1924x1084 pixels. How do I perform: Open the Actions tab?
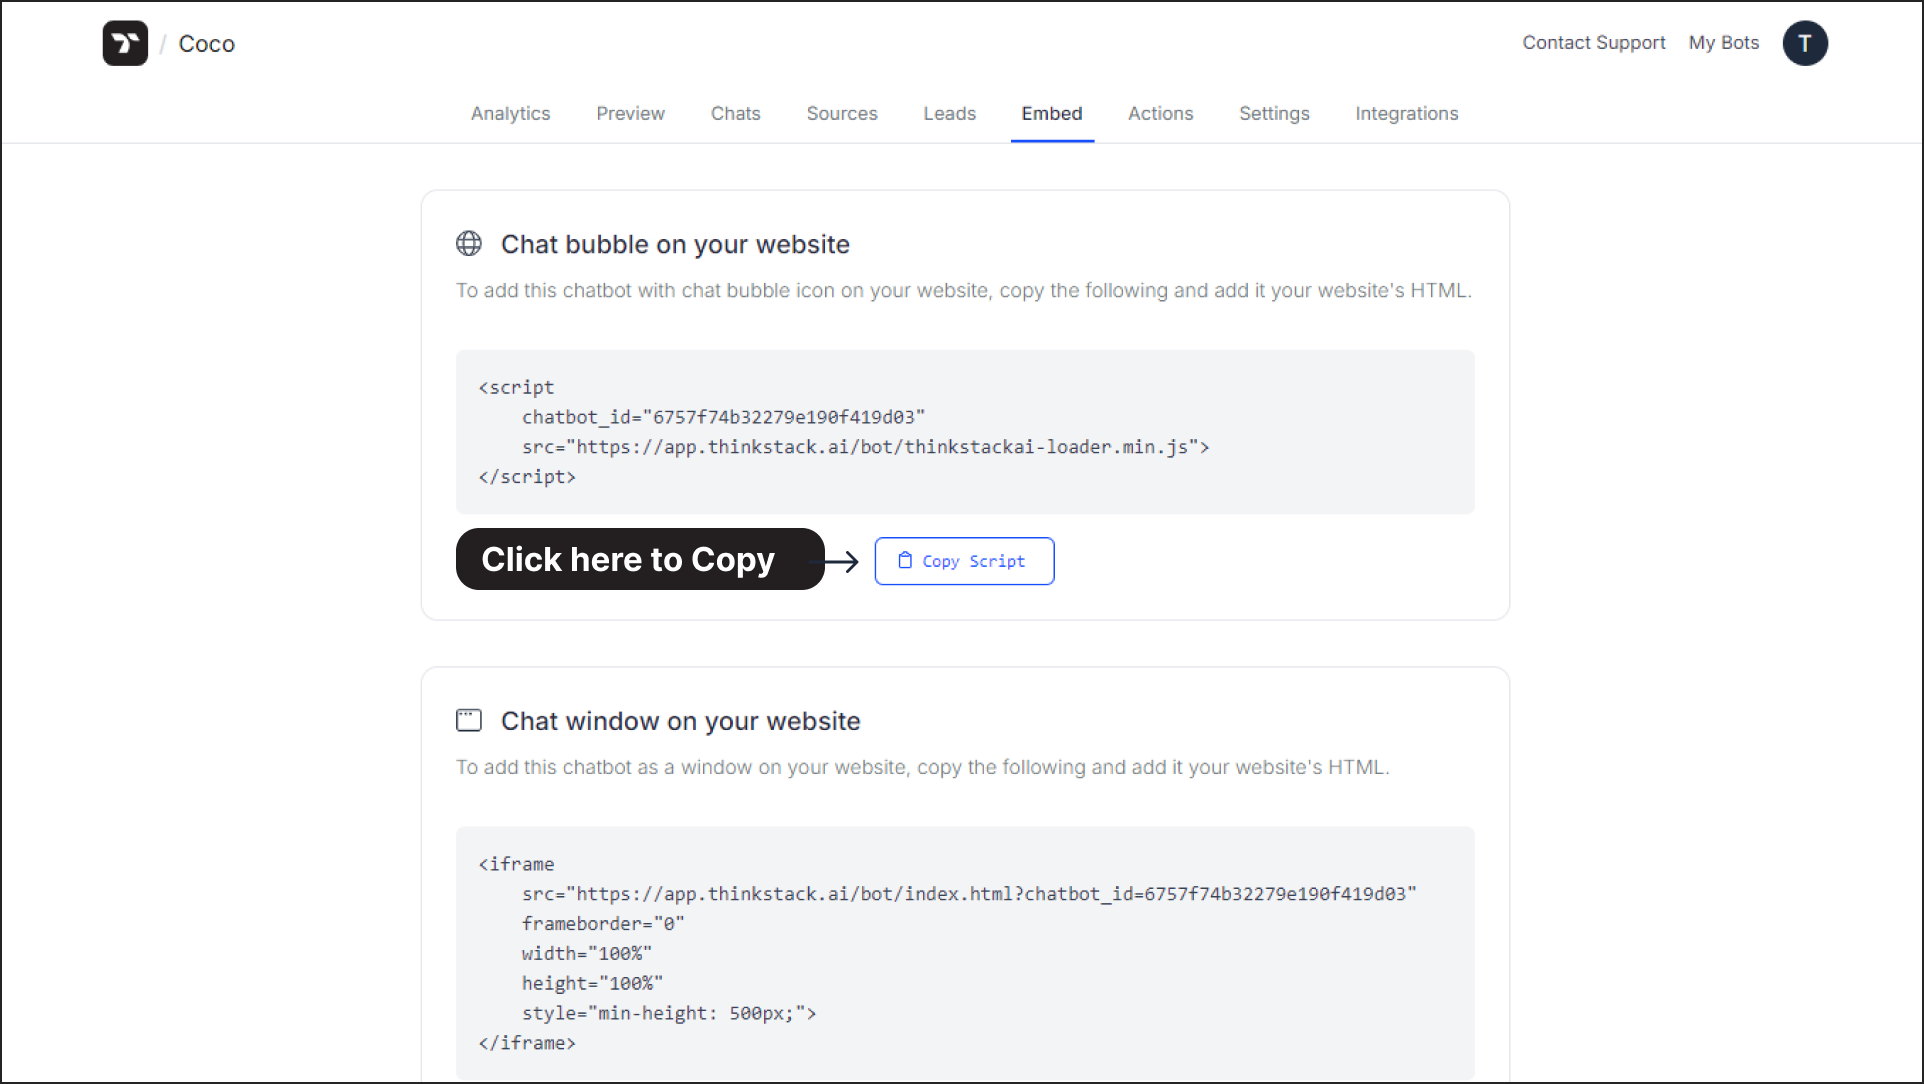[1162, 114]
